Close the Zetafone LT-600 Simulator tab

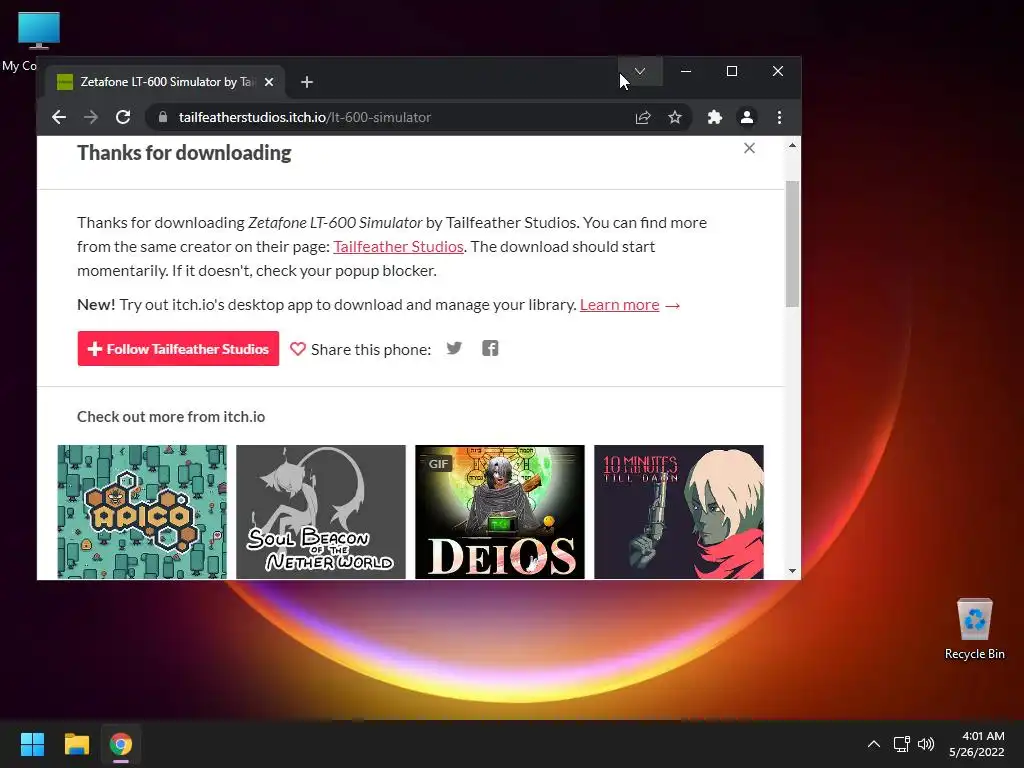(268, 82)
